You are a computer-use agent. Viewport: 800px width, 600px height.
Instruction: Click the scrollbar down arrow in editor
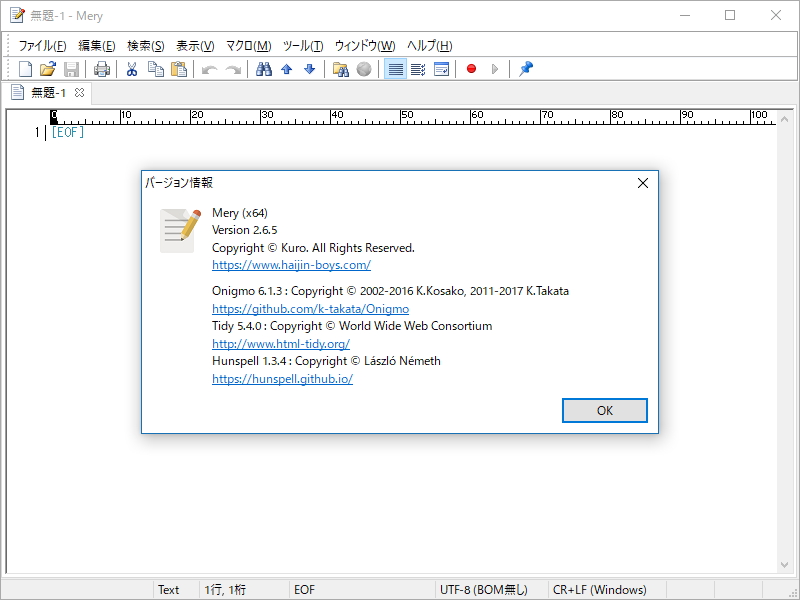click(x=785, y=565)
